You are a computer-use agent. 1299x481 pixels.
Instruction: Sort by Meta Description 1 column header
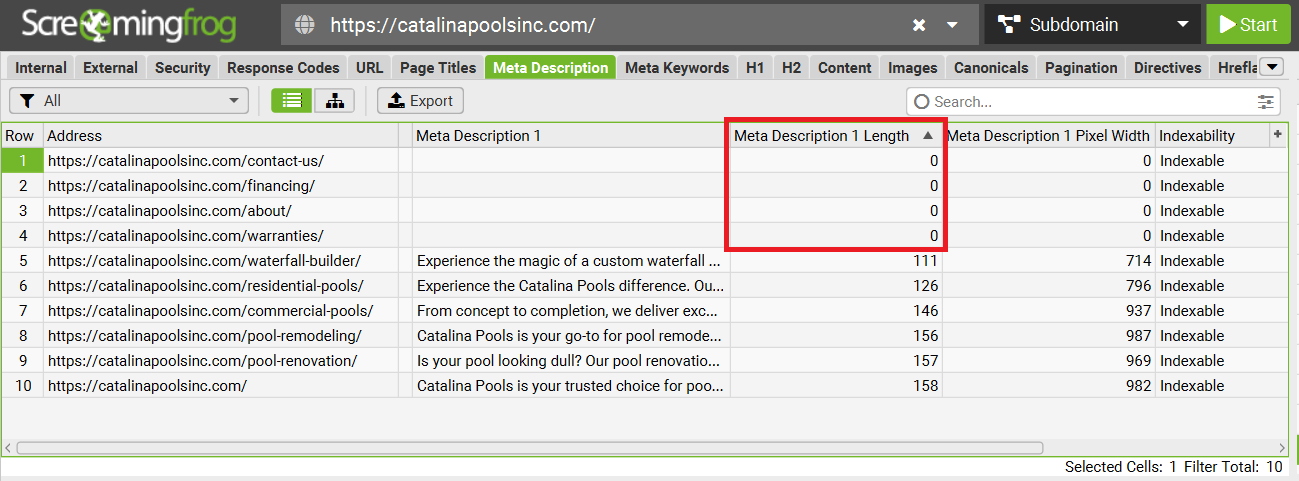pyautogui.click(x=571, y=135)
